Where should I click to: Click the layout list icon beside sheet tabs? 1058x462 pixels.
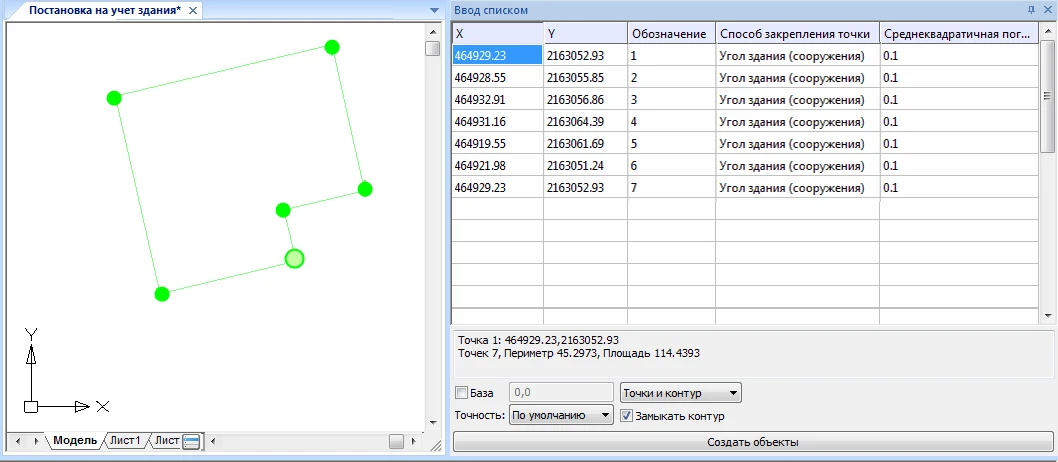point(192,441)
